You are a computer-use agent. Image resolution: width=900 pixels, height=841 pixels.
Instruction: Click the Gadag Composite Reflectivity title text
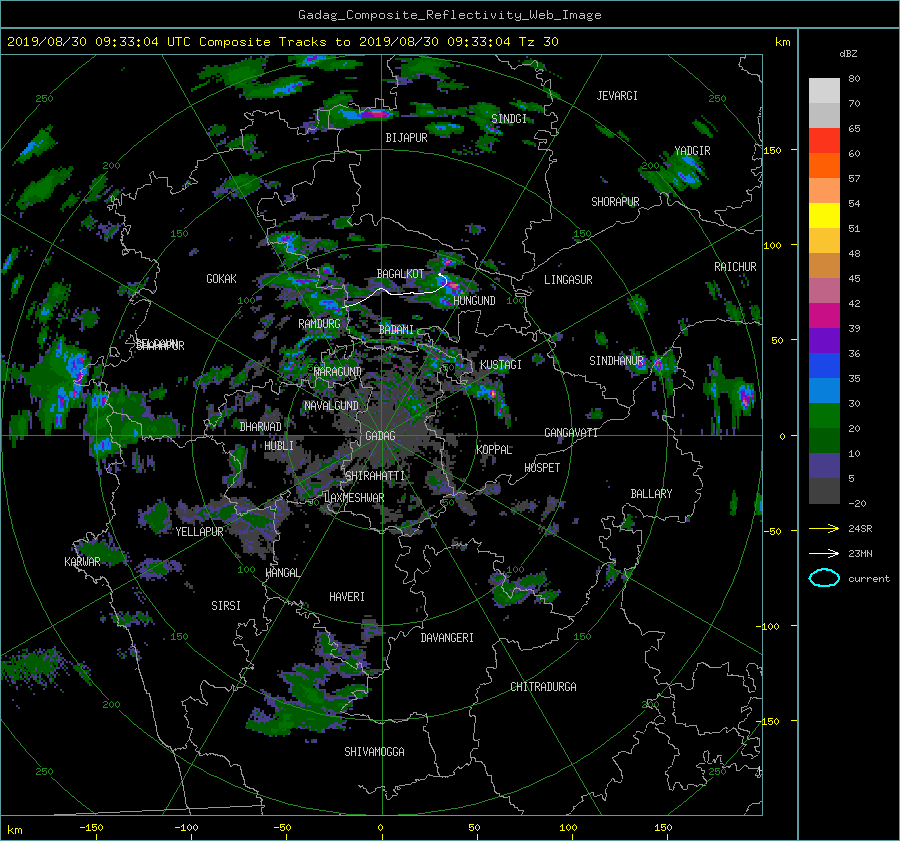(x=449, y=15)
